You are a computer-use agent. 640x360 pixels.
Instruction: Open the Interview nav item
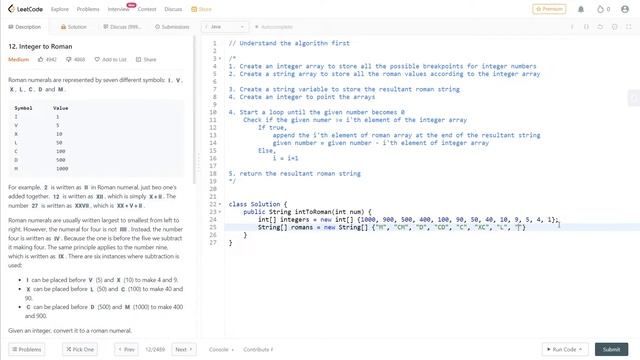118,9
